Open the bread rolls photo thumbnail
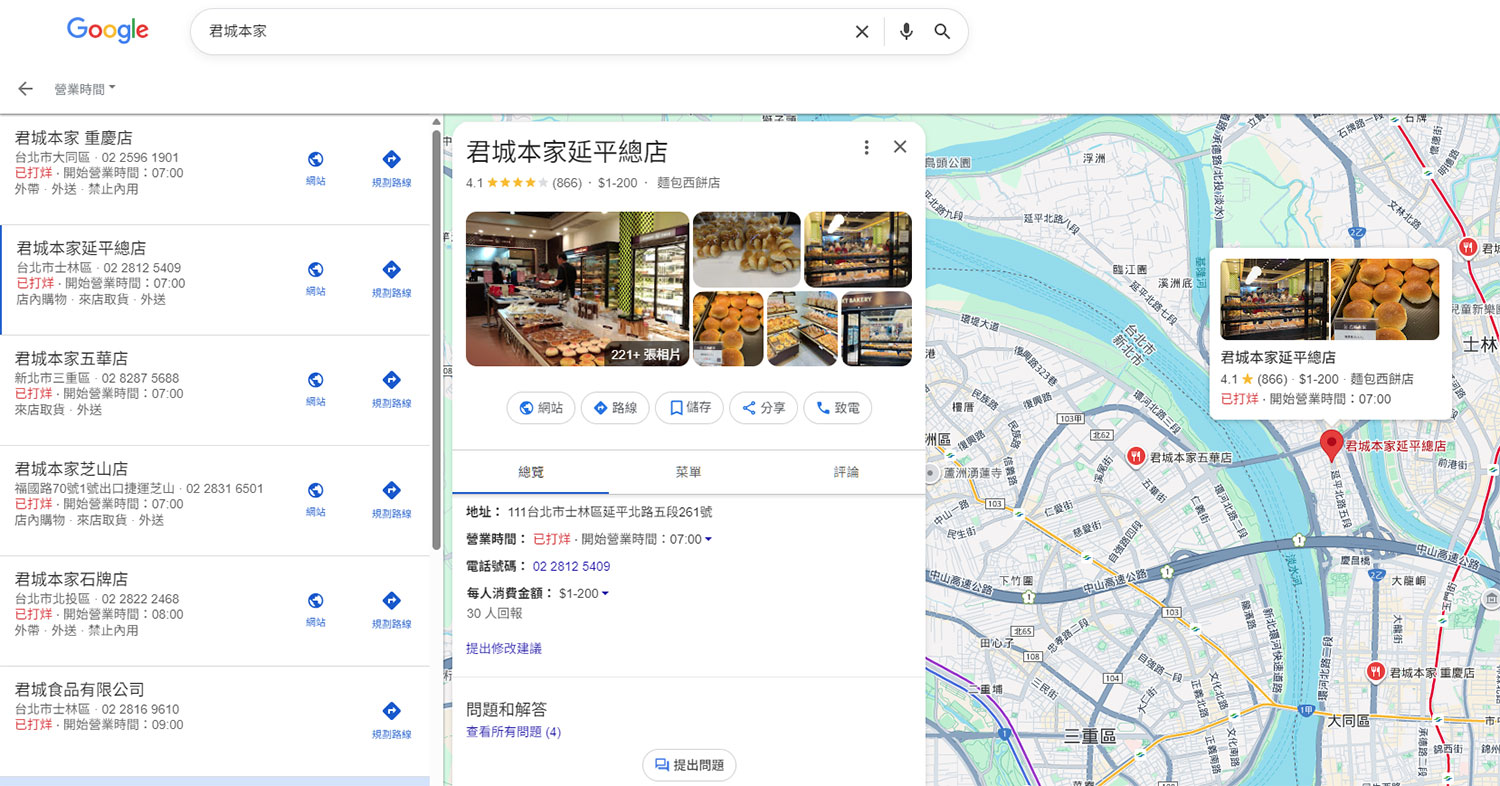Viewport: 1500px width, 786px height. (747, 249)
